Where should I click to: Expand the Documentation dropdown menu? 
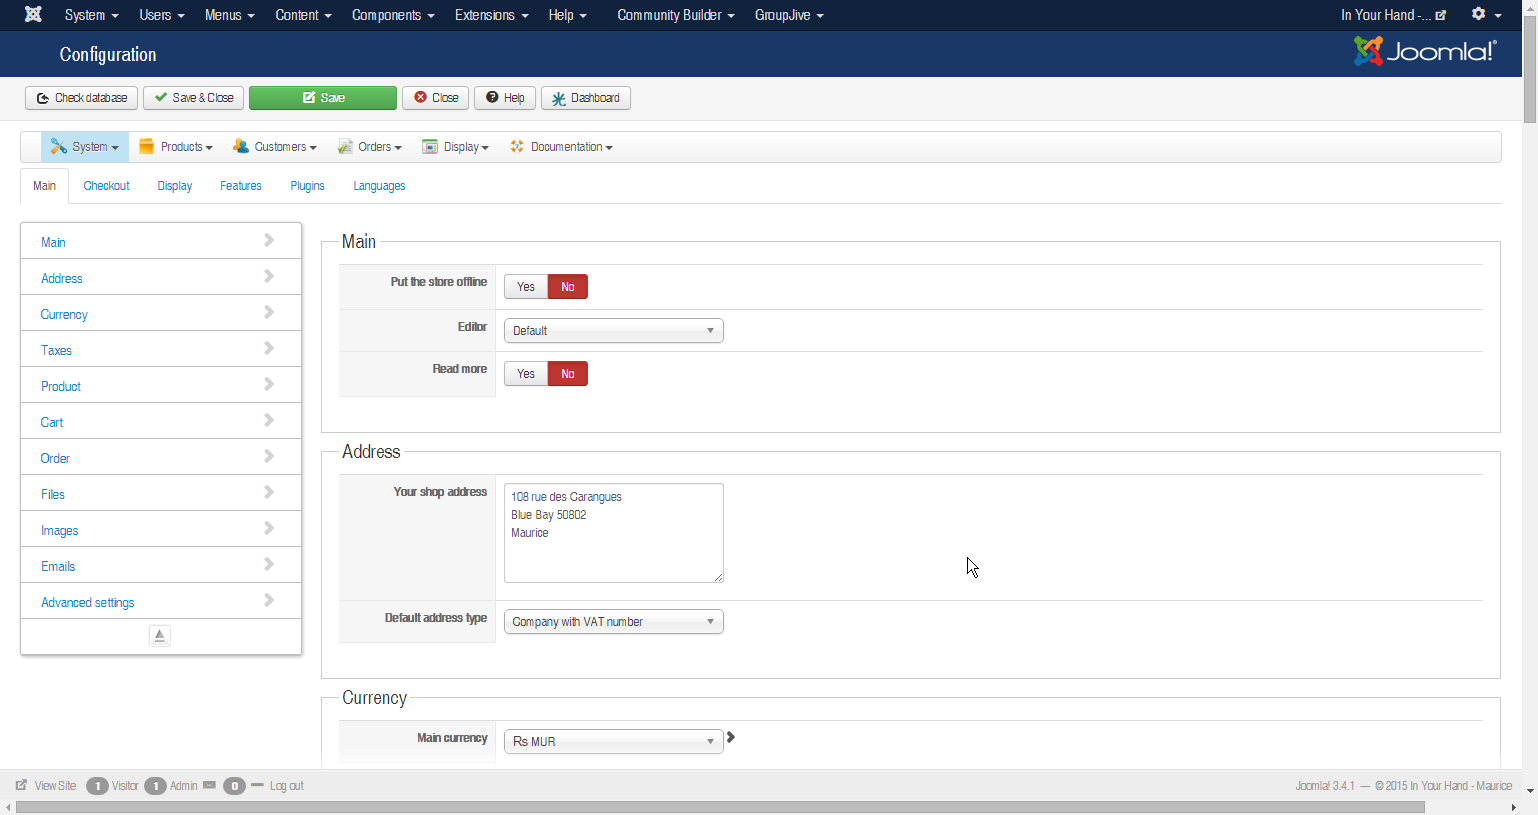[561, 147]
